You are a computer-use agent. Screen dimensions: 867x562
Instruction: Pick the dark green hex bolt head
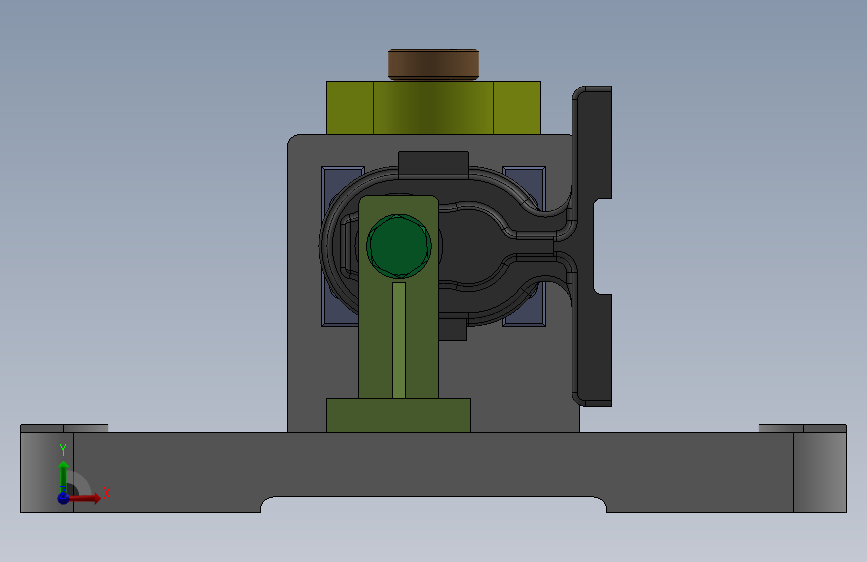pyautogui.click(x=399, y=246)
